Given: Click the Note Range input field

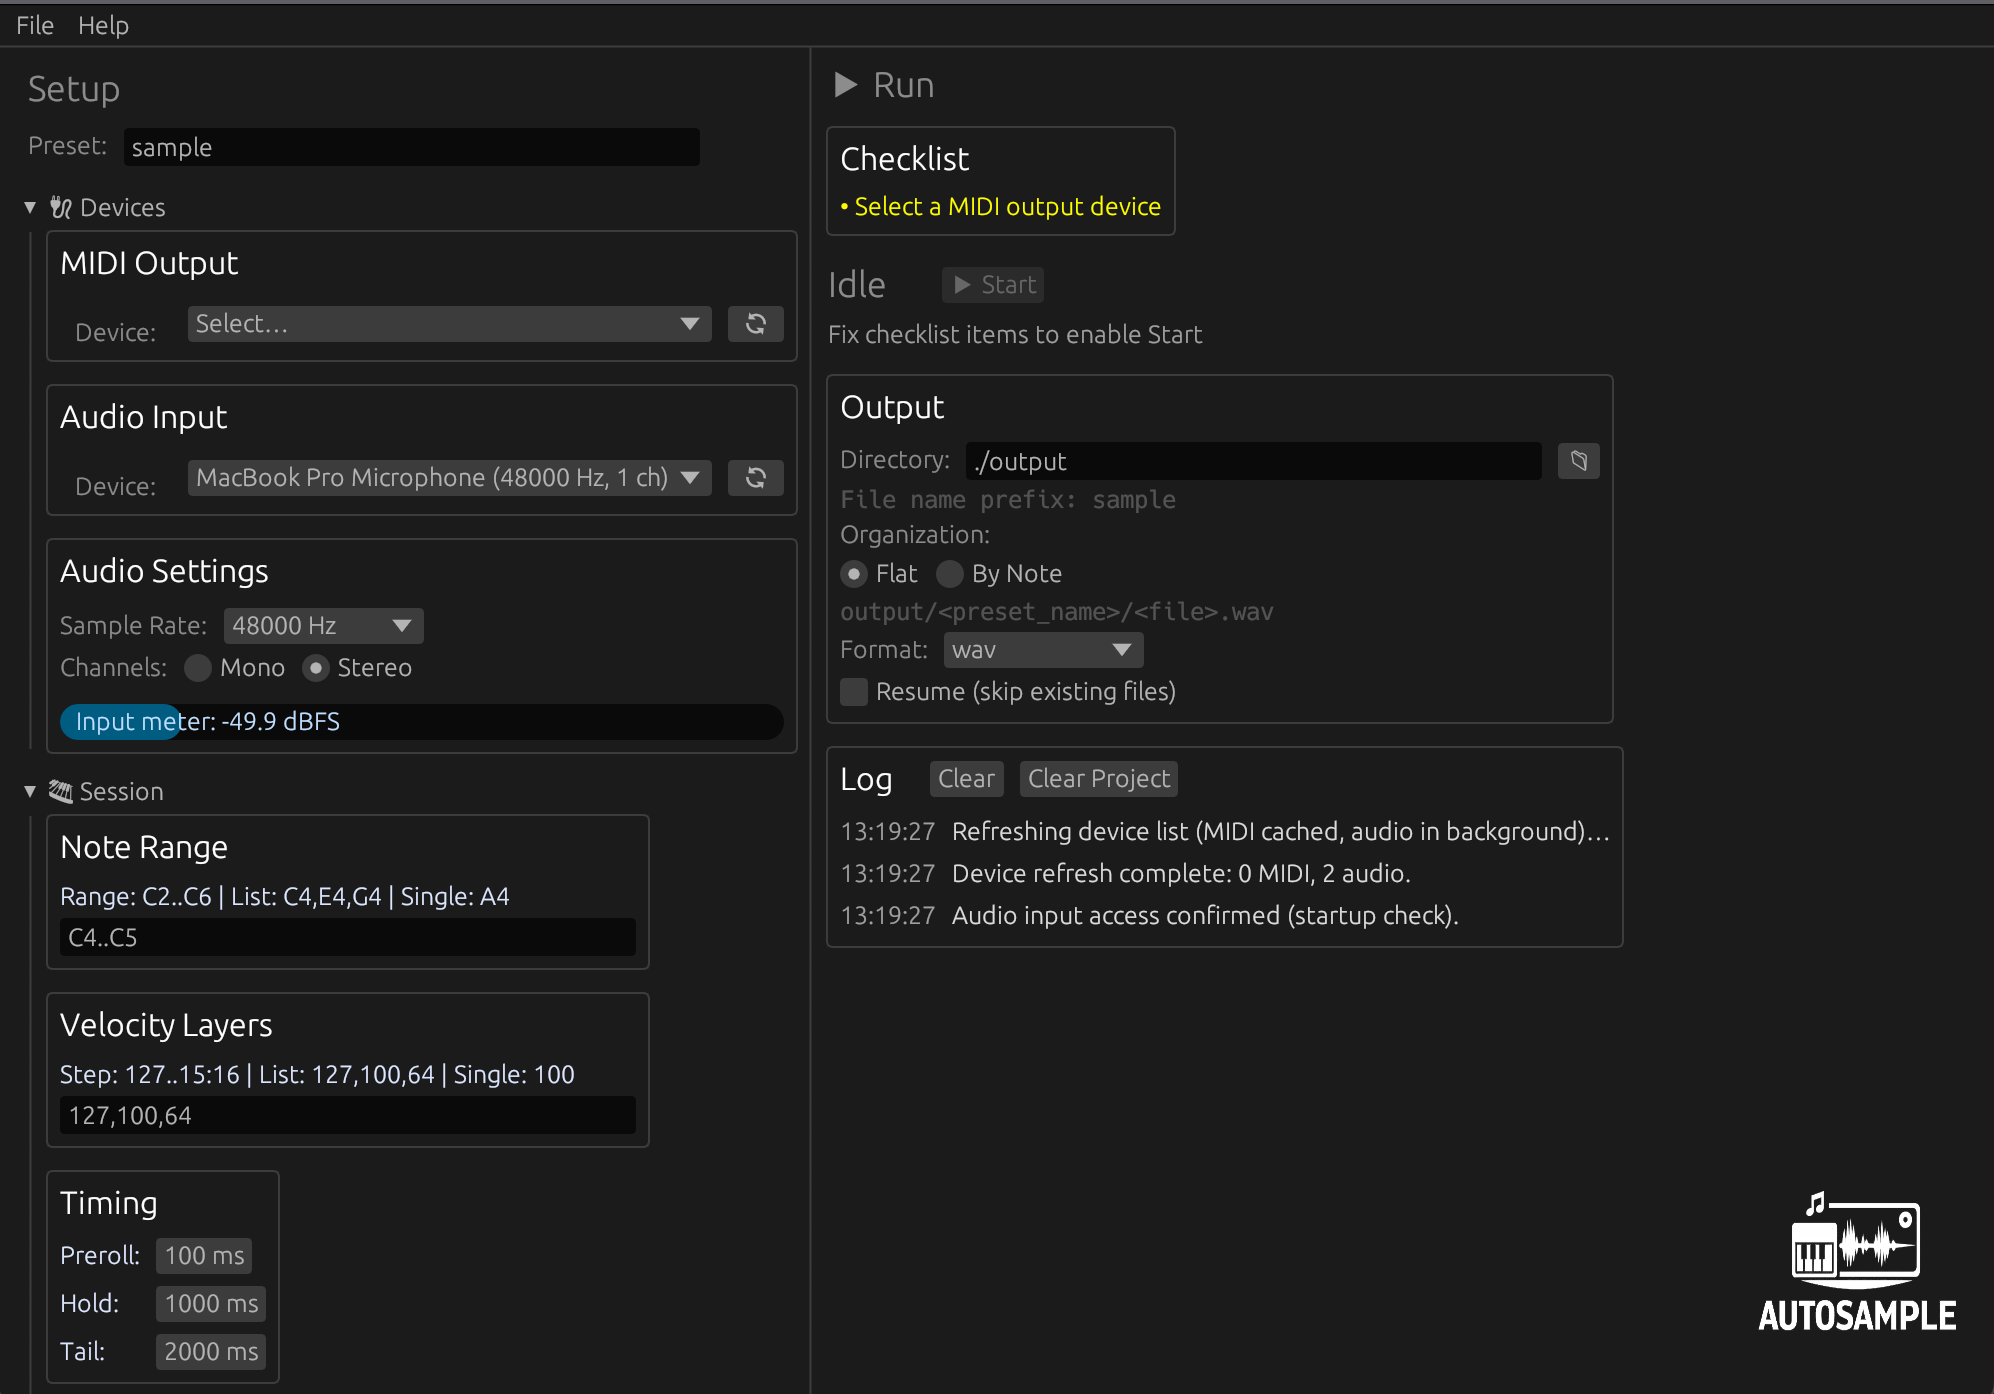Looking at the screenshot, I should (x=348, y=937).
